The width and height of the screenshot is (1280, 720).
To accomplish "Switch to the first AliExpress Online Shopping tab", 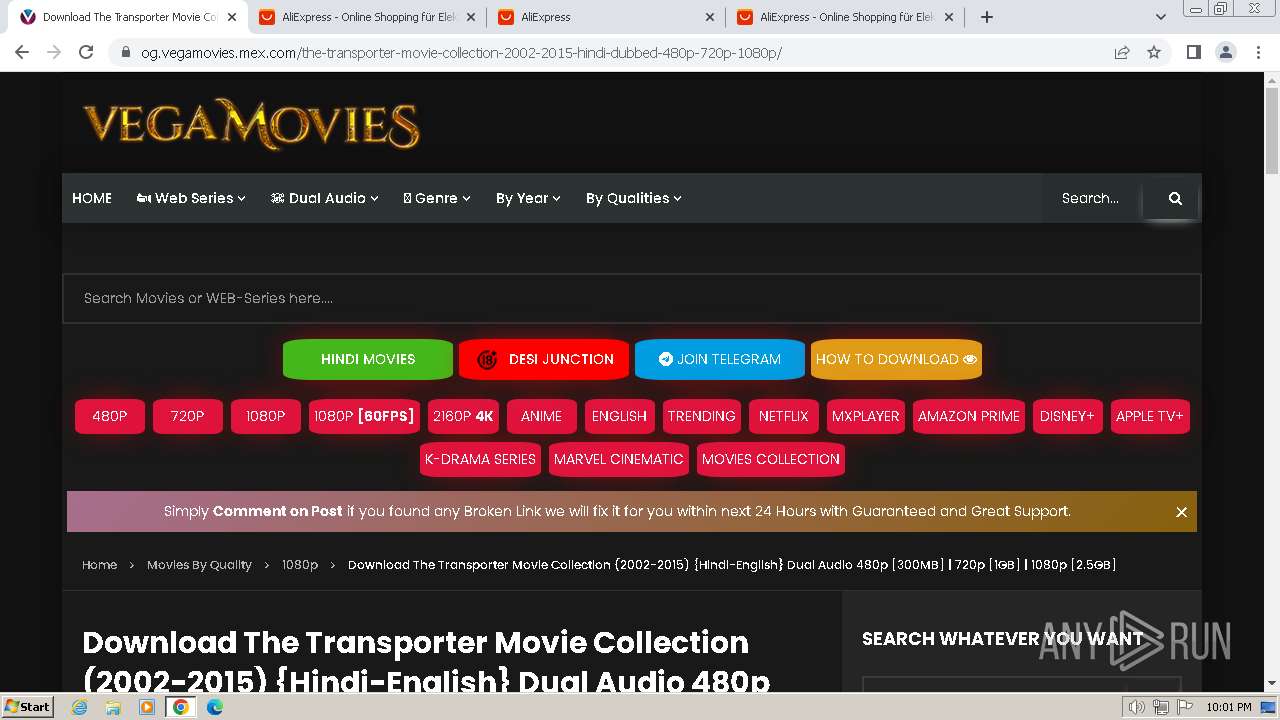I will click(x=366, y=17).
